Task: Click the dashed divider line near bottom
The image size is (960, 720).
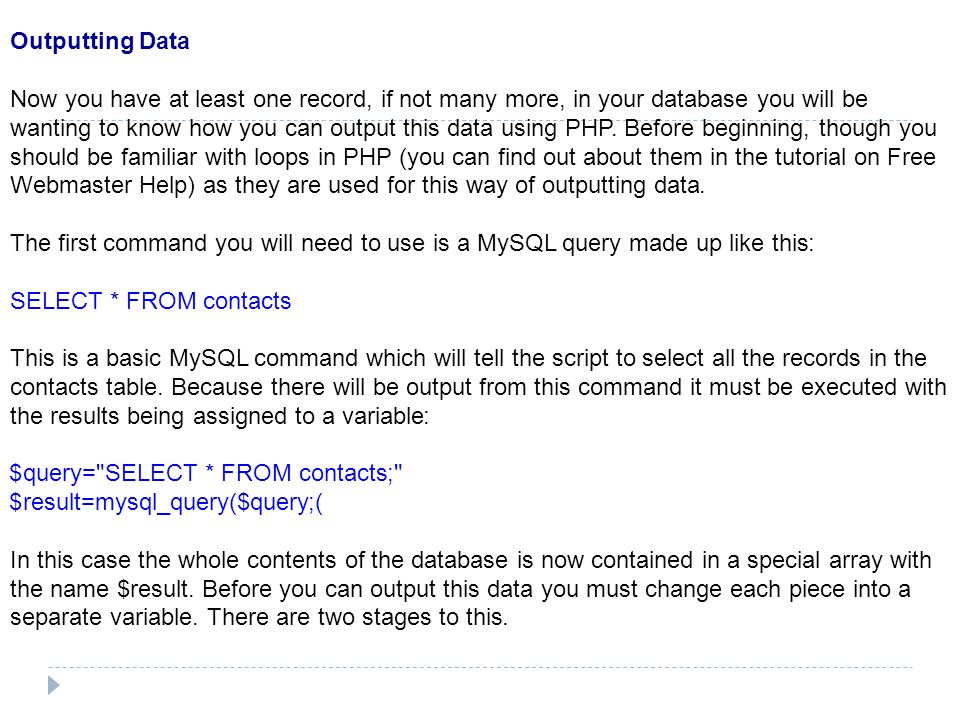Action: [480, 667]
